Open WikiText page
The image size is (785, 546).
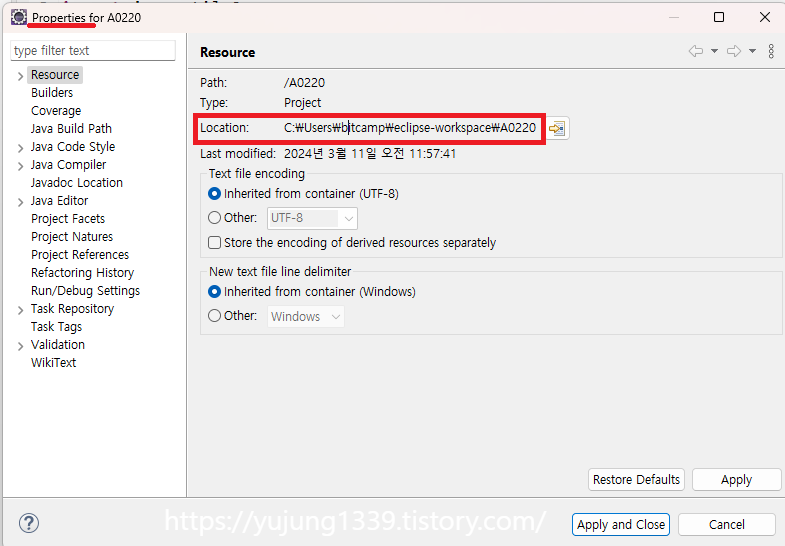(54, 363)
